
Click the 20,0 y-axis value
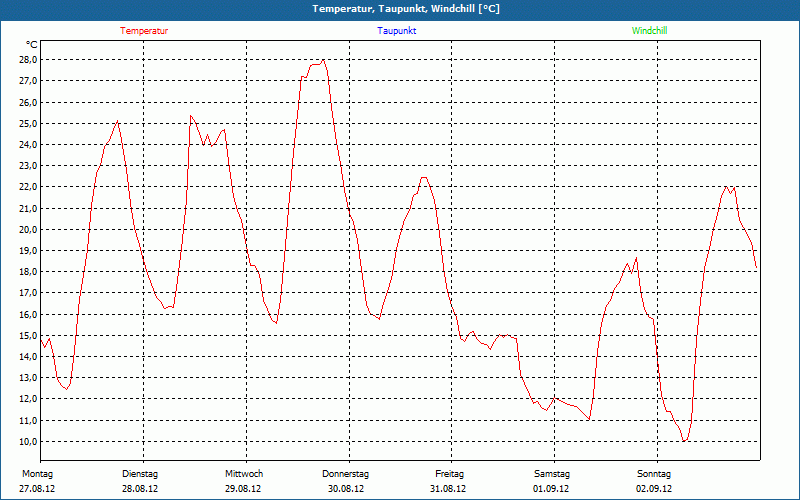point(29,230)
